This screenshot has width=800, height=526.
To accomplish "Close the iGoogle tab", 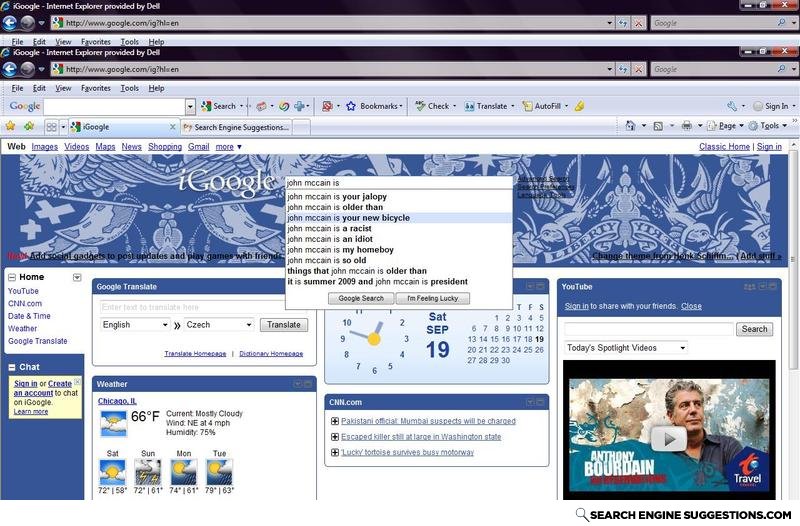I will [172, 127].
